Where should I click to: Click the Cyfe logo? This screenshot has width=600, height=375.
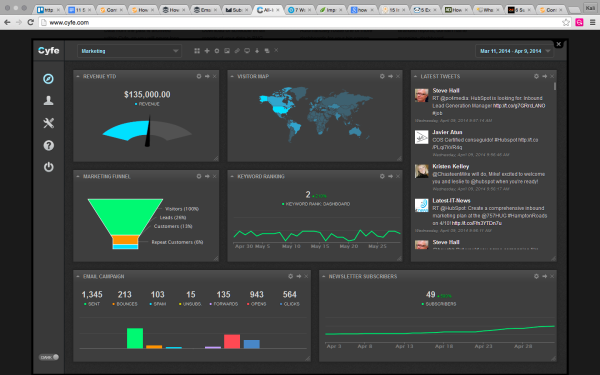[49, 51]
